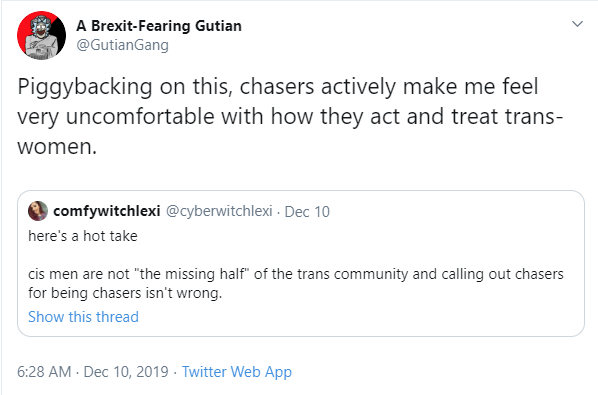Select the comfywitchlexi display name

click(x=107, y=211)
